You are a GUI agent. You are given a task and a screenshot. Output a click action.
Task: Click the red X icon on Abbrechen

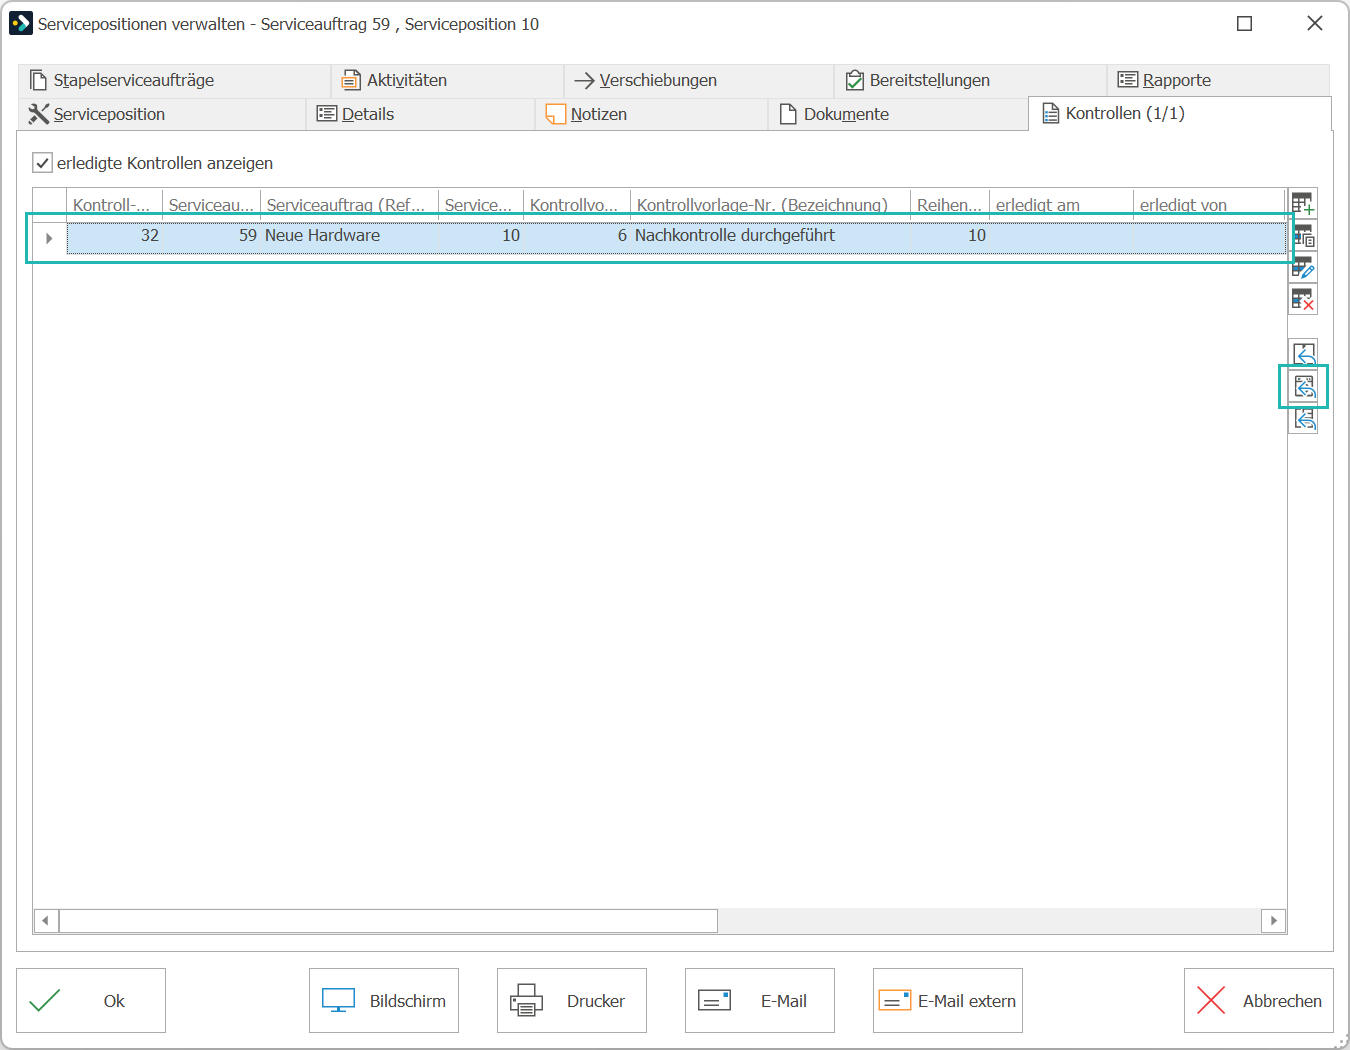pos(1211,1001)
